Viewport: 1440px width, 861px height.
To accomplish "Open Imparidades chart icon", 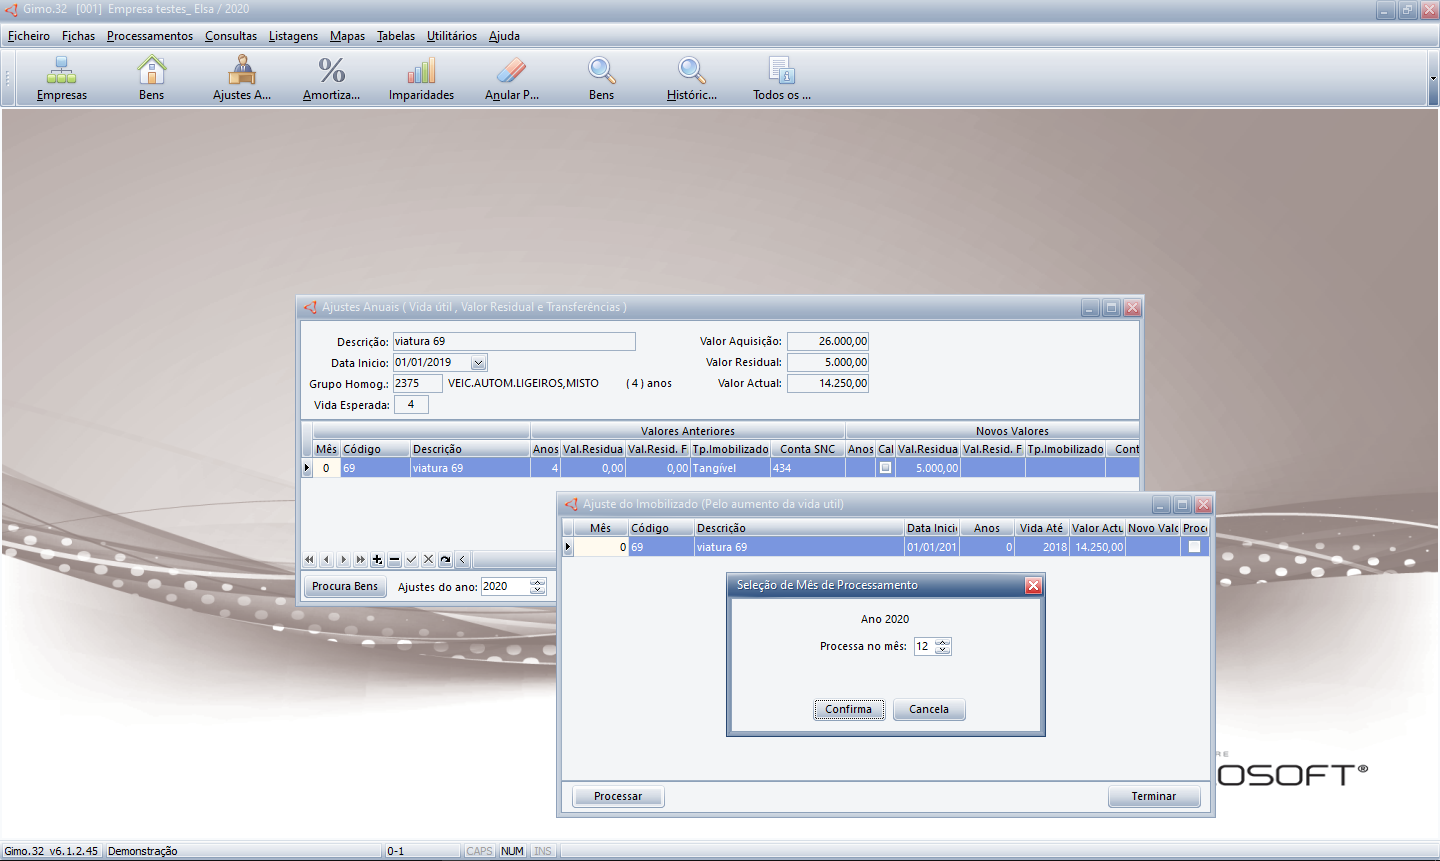I will tap(421, 78).
